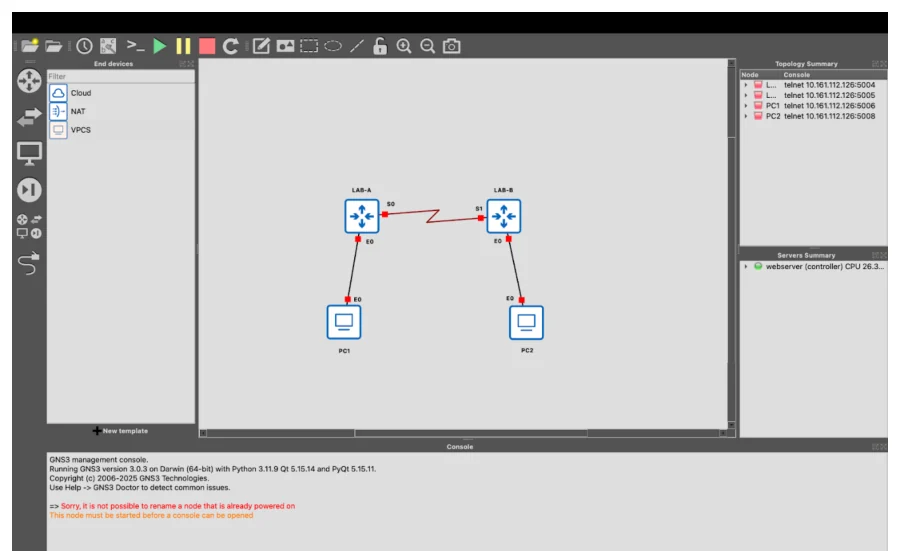Select telnet 10.161.112.126:5008 row
The image size is (900, 551).
point(829,116)
